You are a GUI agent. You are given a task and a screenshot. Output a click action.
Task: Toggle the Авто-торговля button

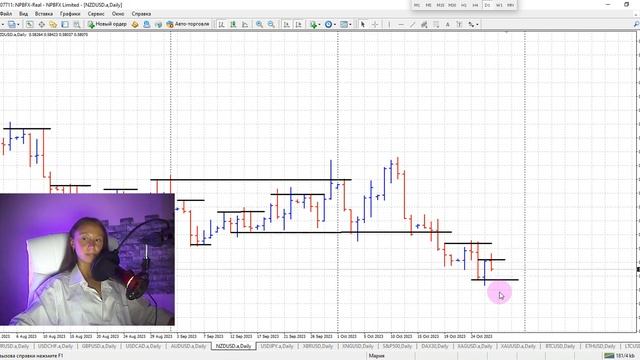188,24
